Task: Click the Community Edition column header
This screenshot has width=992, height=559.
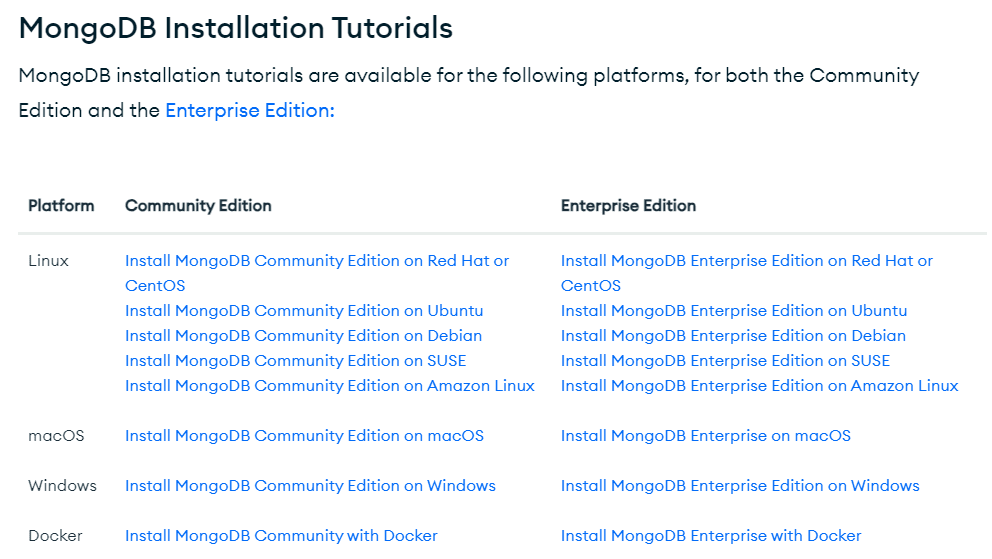Action: coord(198,206)
